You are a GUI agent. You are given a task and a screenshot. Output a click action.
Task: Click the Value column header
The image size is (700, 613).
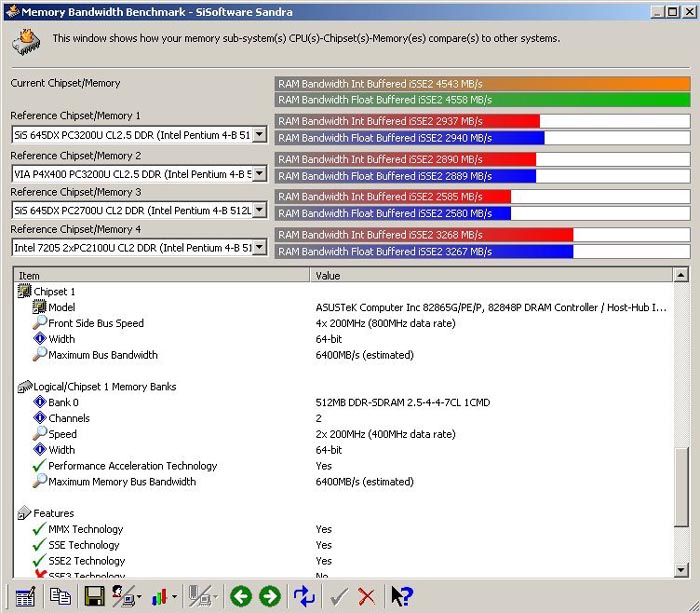pos(491,275)
